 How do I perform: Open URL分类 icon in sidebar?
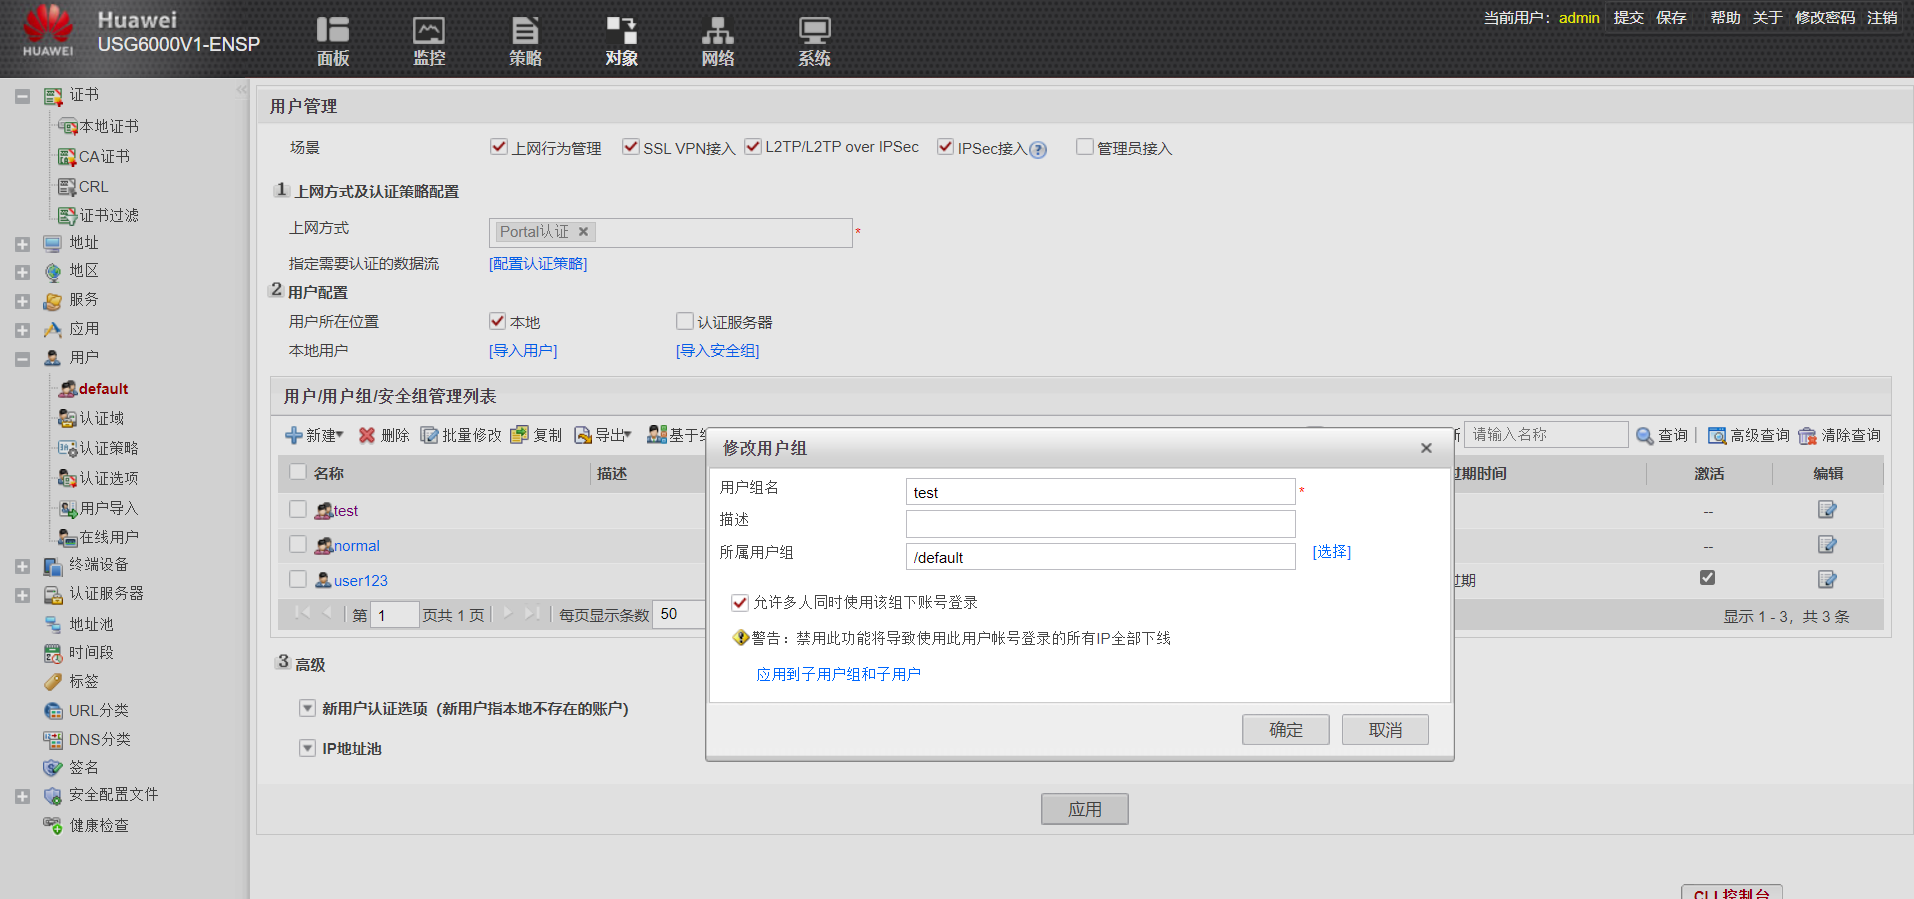click(53, 711)
